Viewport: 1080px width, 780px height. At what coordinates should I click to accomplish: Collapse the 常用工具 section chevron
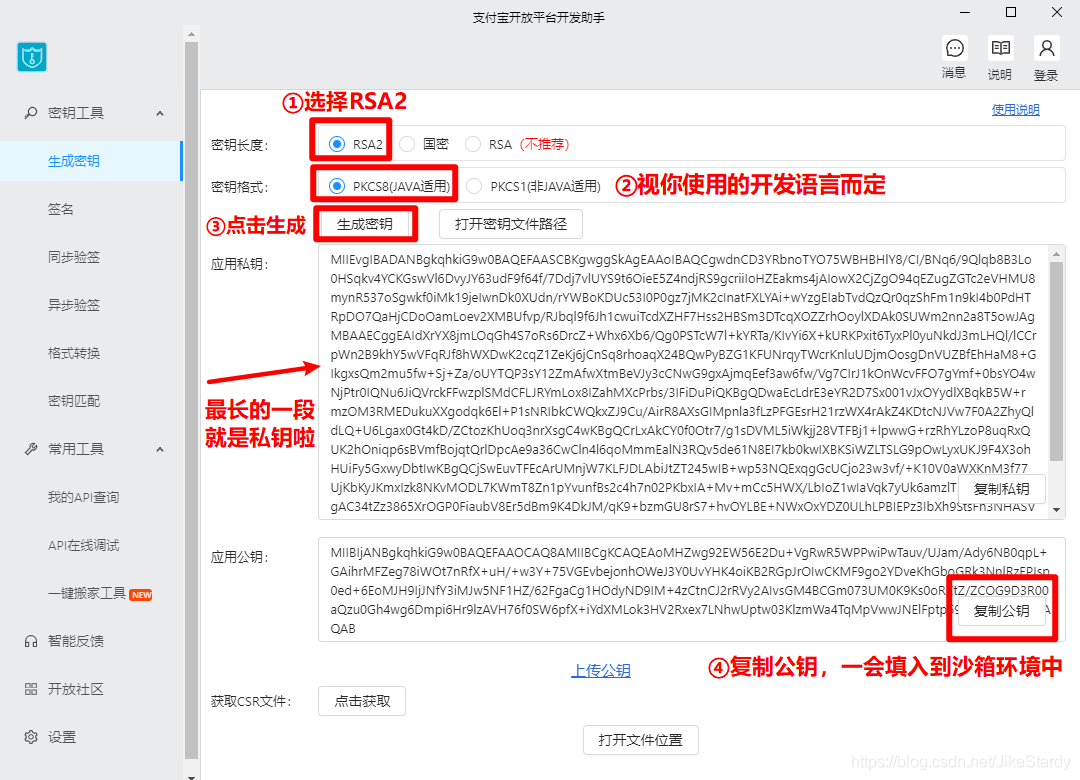pos(160,449)
